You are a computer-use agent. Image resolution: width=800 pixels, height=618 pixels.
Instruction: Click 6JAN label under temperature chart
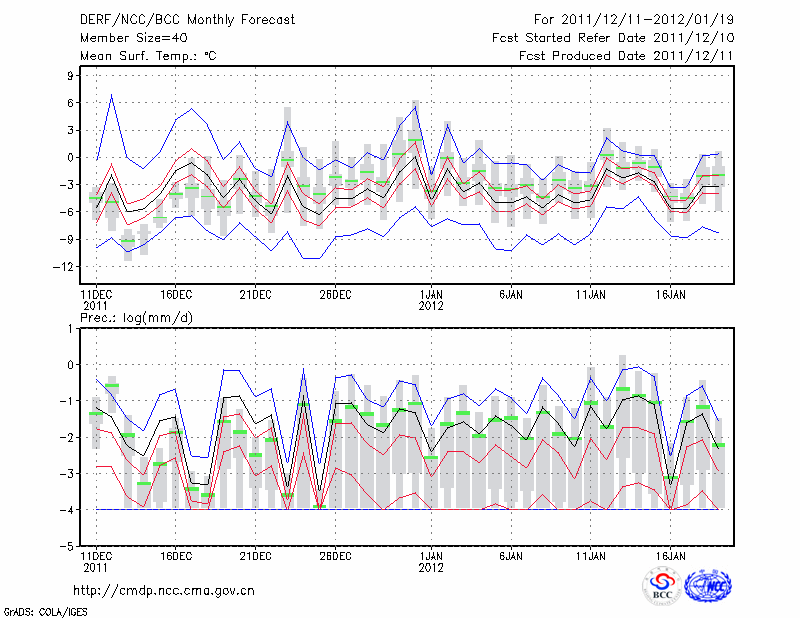coord(510,295)
